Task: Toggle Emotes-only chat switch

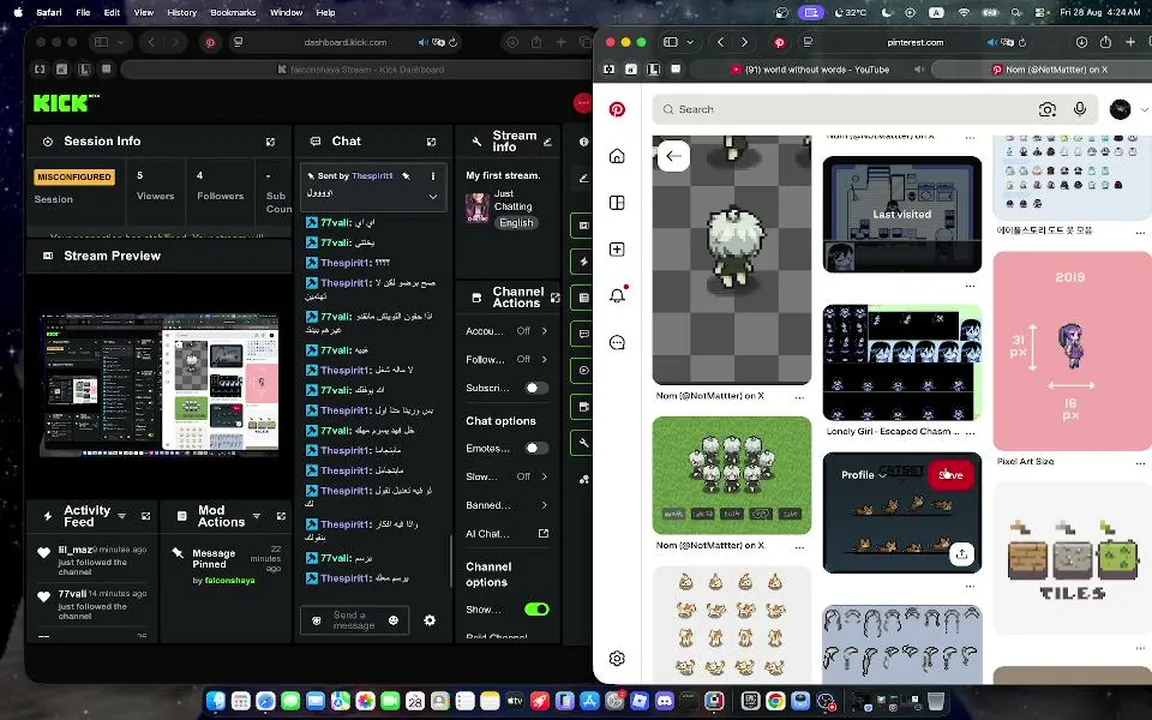Action: click(536, 448)
